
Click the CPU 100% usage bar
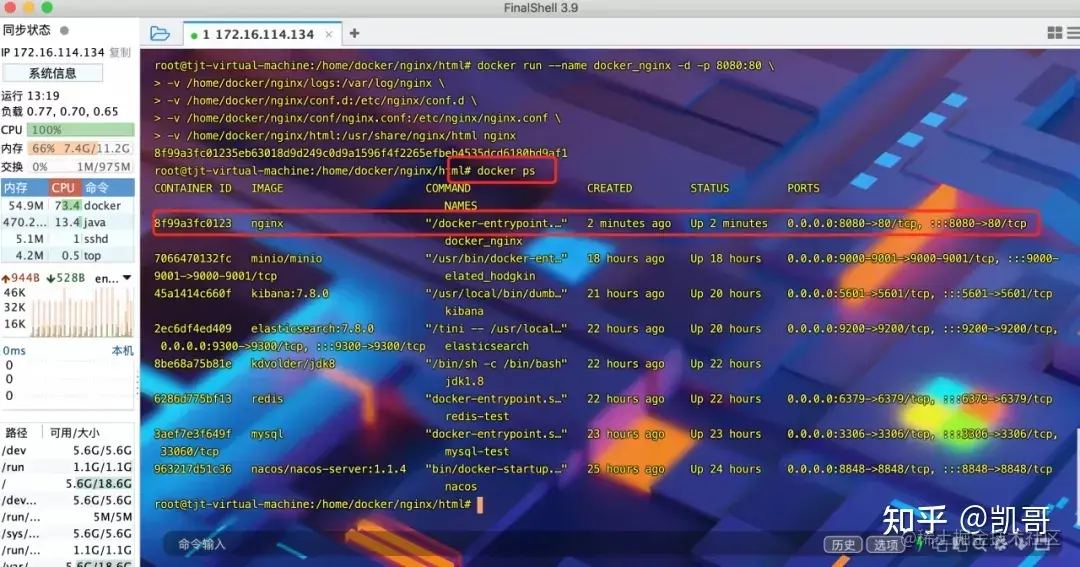[x=81, y=130]
